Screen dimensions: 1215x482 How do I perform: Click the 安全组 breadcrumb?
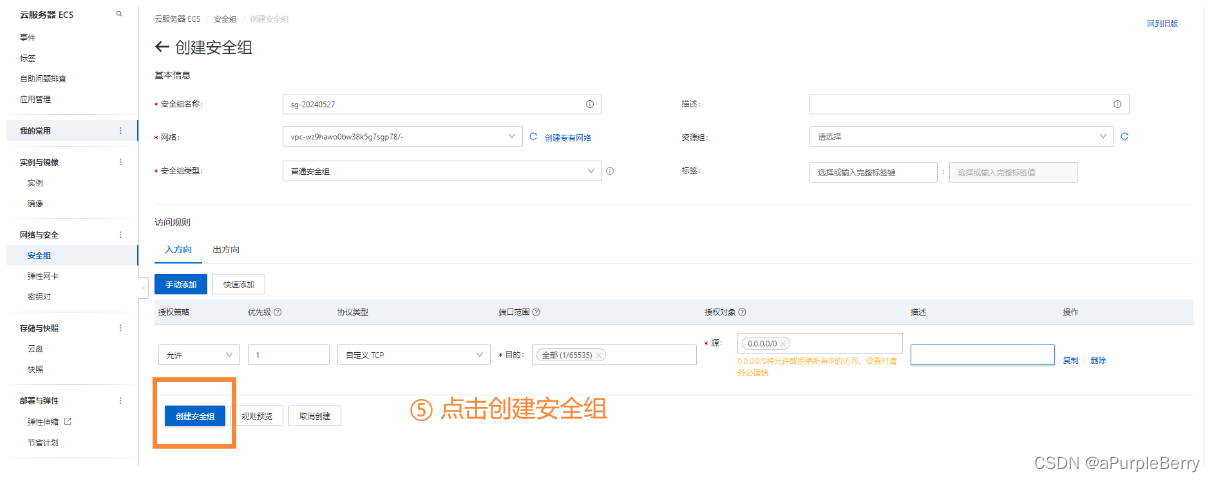coord(224,19)
